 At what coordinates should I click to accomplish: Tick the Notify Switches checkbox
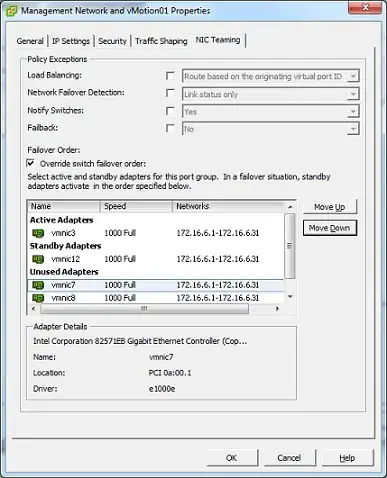(x=170, y=111)
